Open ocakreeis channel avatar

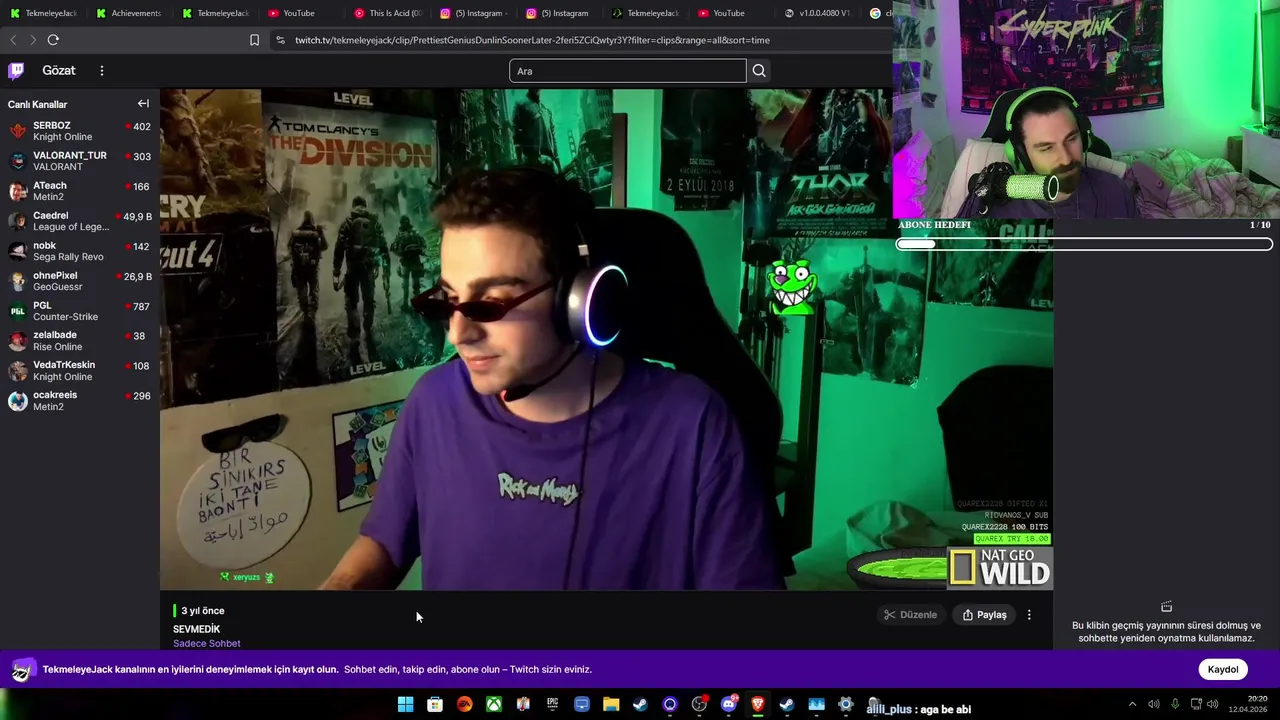[17, 401]
